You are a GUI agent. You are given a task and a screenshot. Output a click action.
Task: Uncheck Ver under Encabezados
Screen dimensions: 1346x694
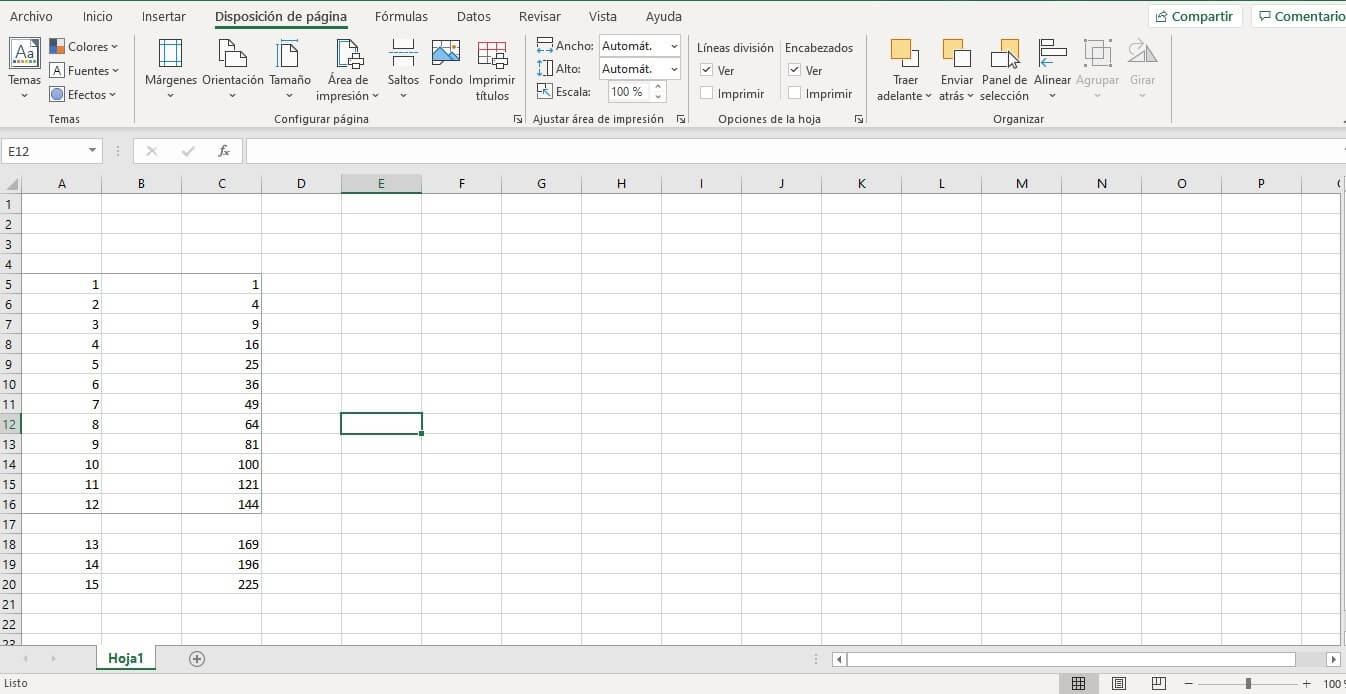point(795,70)
